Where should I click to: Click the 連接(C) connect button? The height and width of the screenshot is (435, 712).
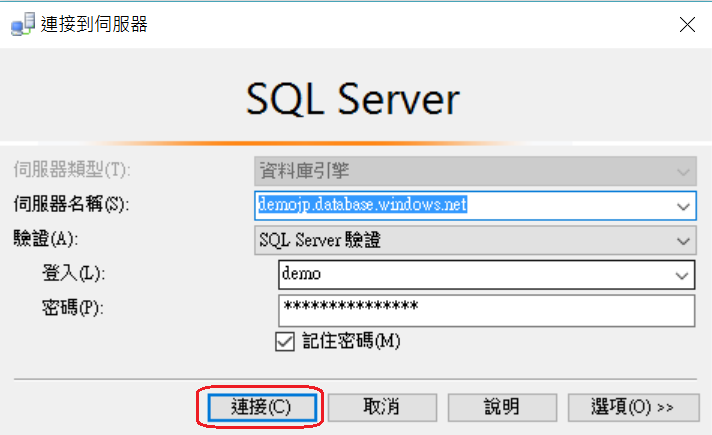point(262,407)
